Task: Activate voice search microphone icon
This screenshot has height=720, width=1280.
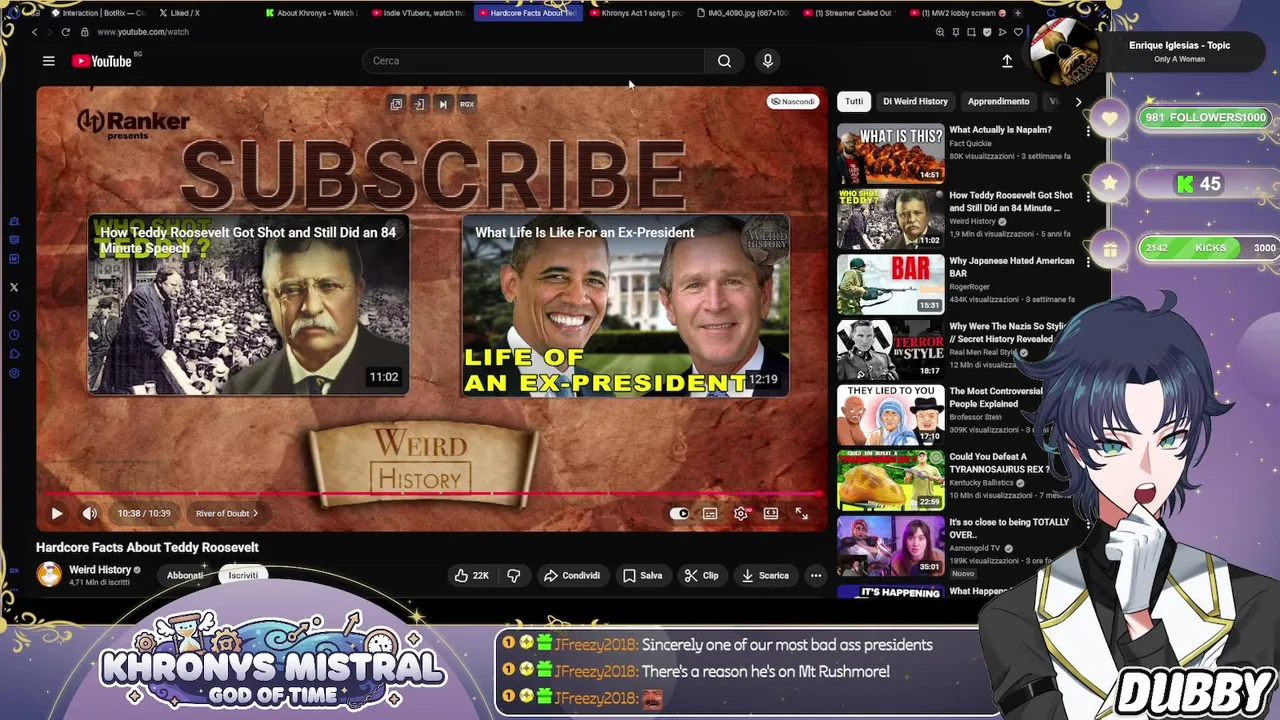Action: [768, 61]
